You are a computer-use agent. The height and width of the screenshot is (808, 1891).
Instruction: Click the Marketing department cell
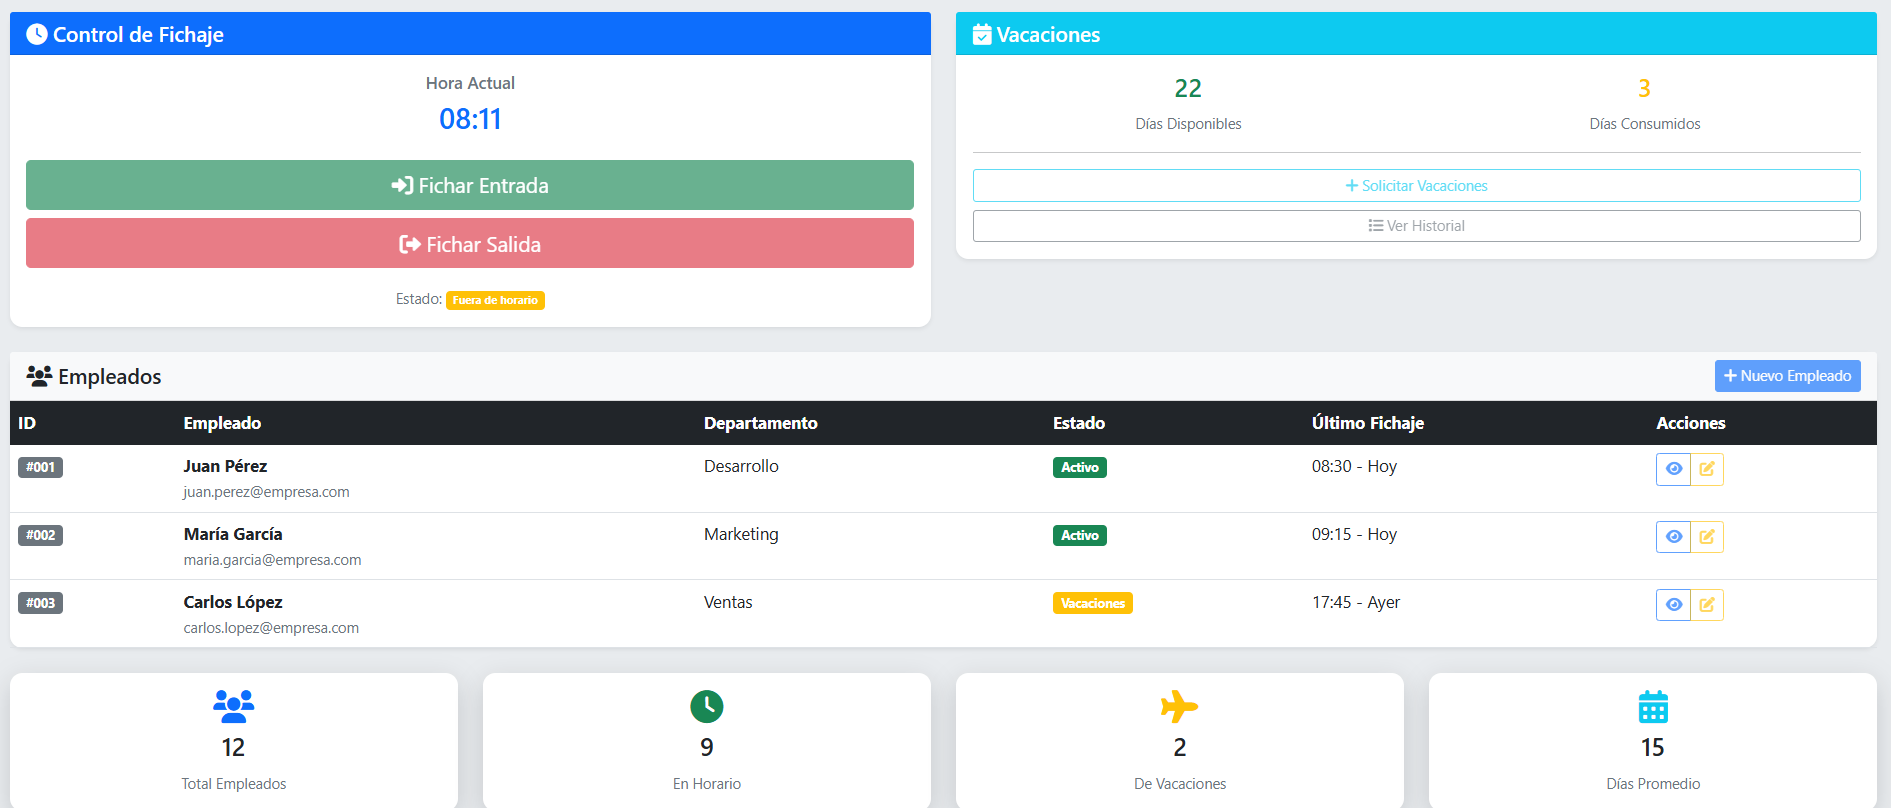click(741, 534)
